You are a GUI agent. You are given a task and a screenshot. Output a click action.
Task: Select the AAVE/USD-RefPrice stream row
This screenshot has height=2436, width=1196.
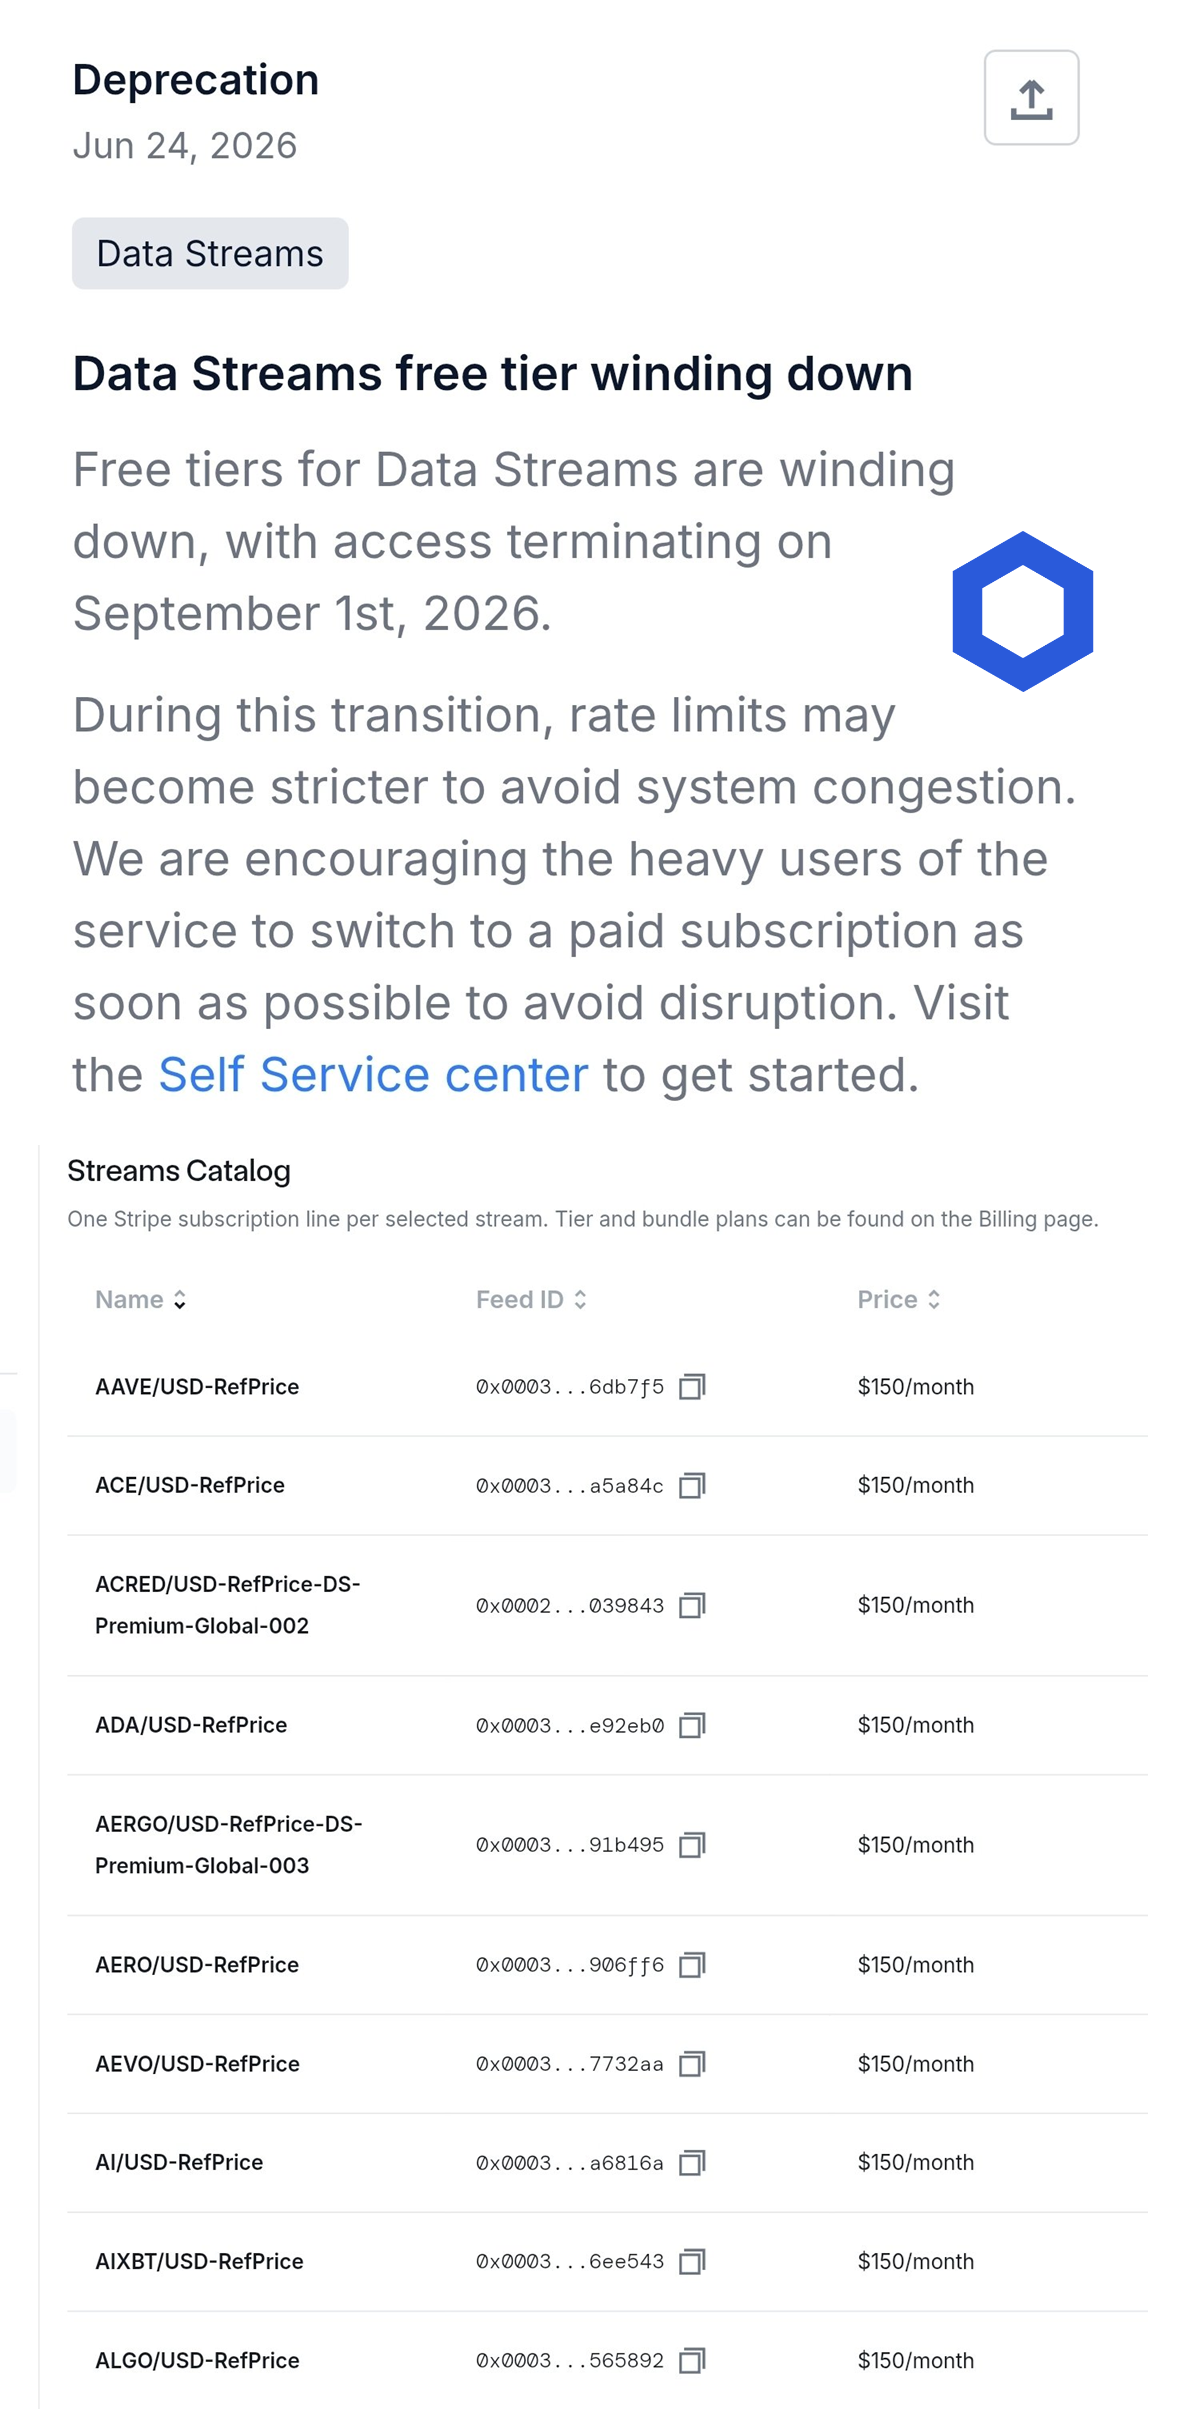pos(607,1386)
